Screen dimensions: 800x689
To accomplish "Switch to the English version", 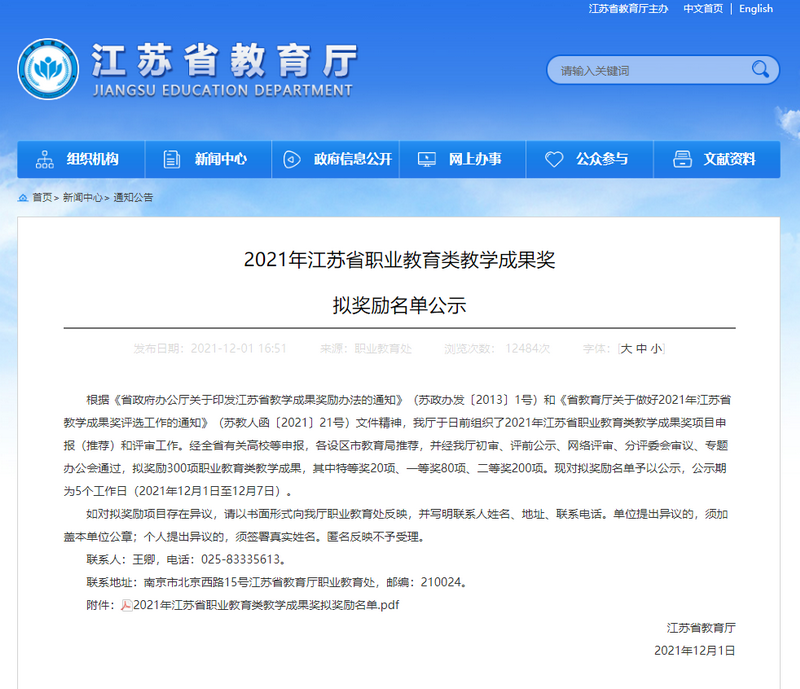I will click(x=756, y=9).
